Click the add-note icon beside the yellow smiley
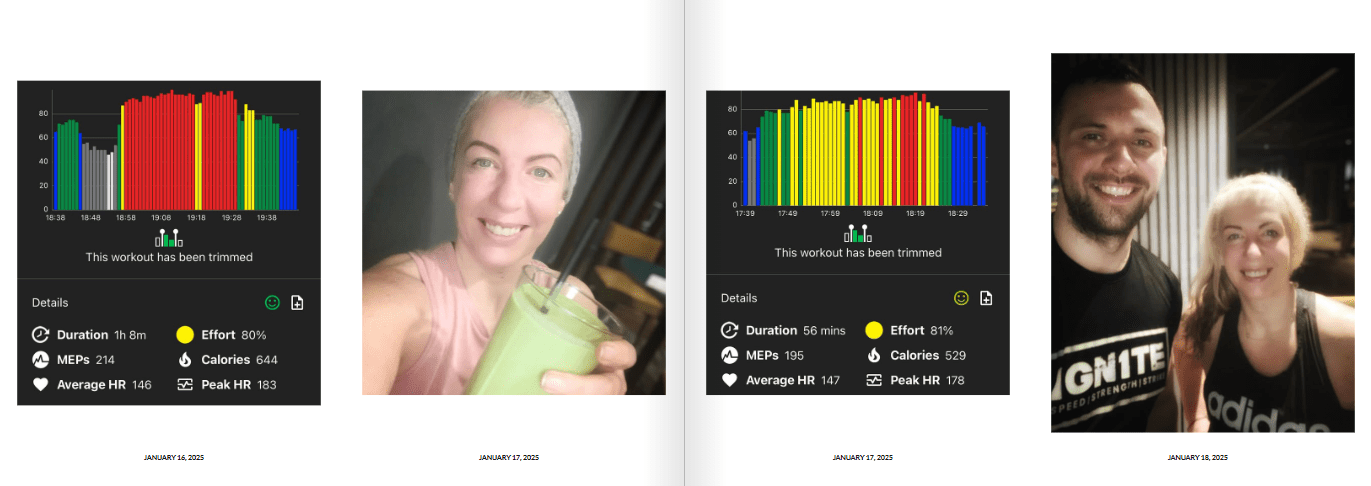The width and height of the screenshot is (1371, 486). tap(986, 298)
